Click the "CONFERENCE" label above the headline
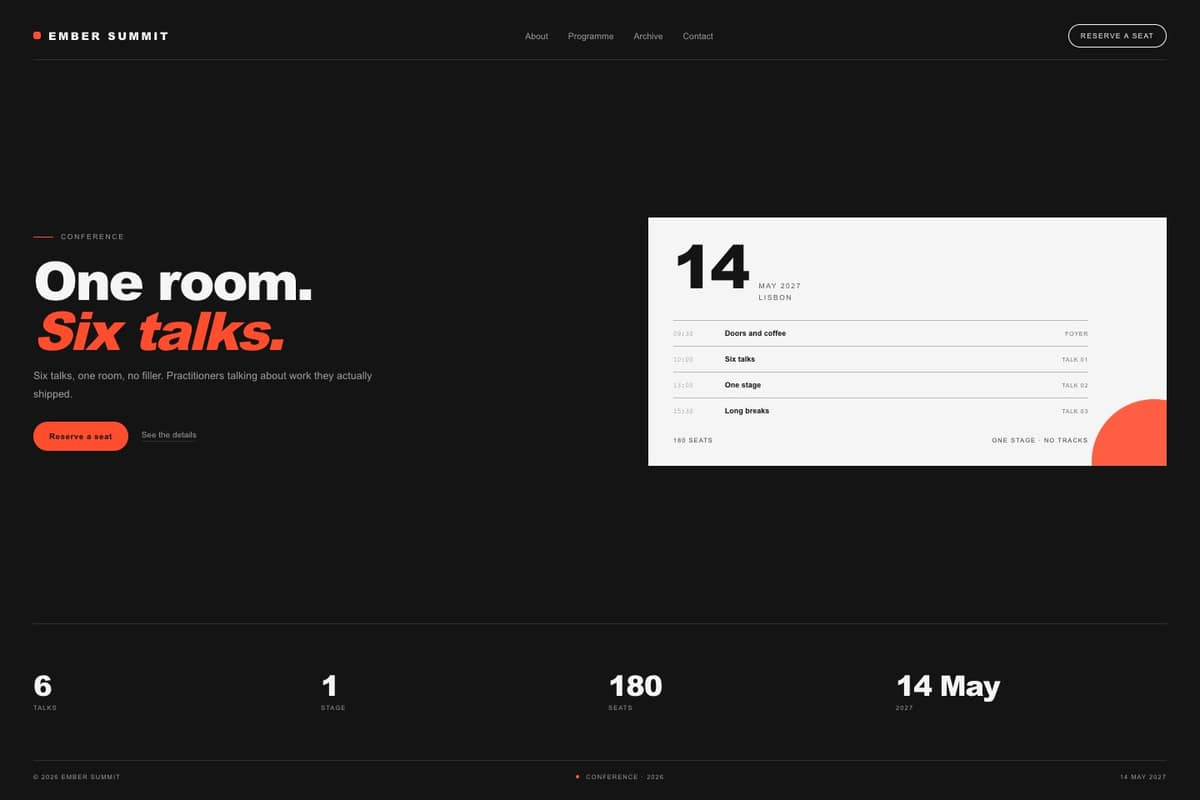This screenshot has height=800, width=1200. click(x=93, y=237)
